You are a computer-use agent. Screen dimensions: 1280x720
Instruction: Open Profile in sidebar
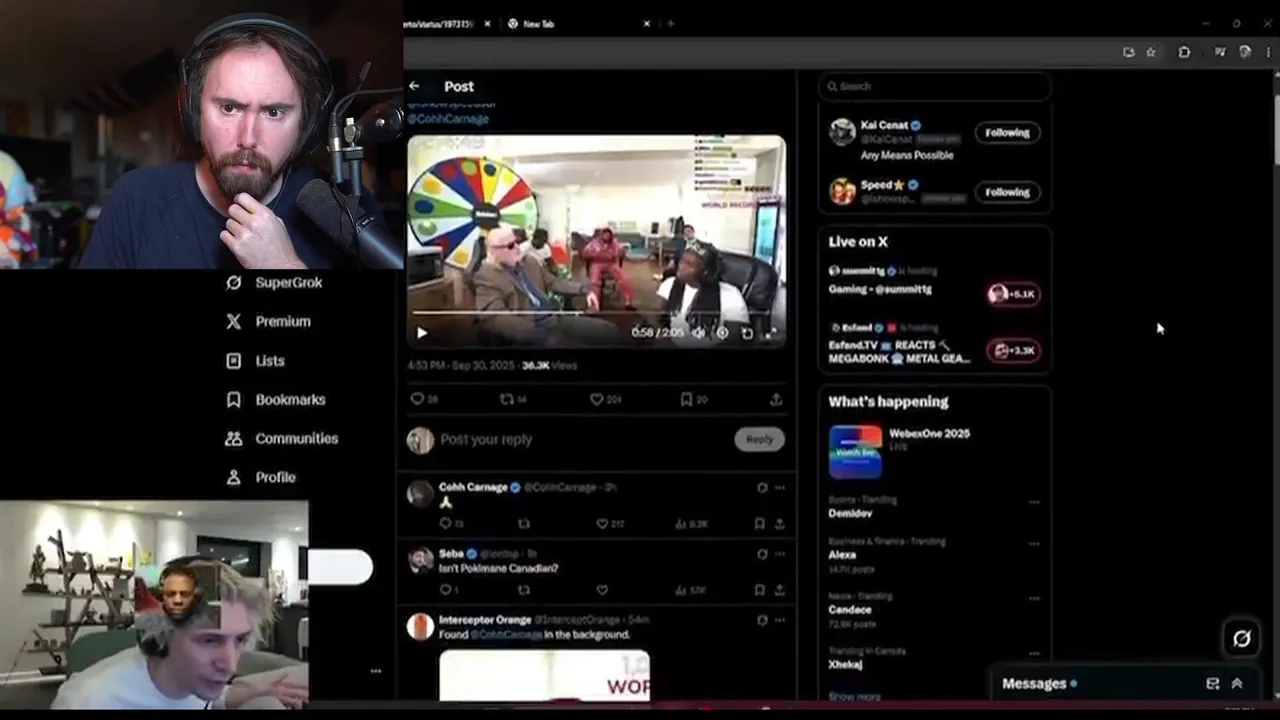pos(260,477)
